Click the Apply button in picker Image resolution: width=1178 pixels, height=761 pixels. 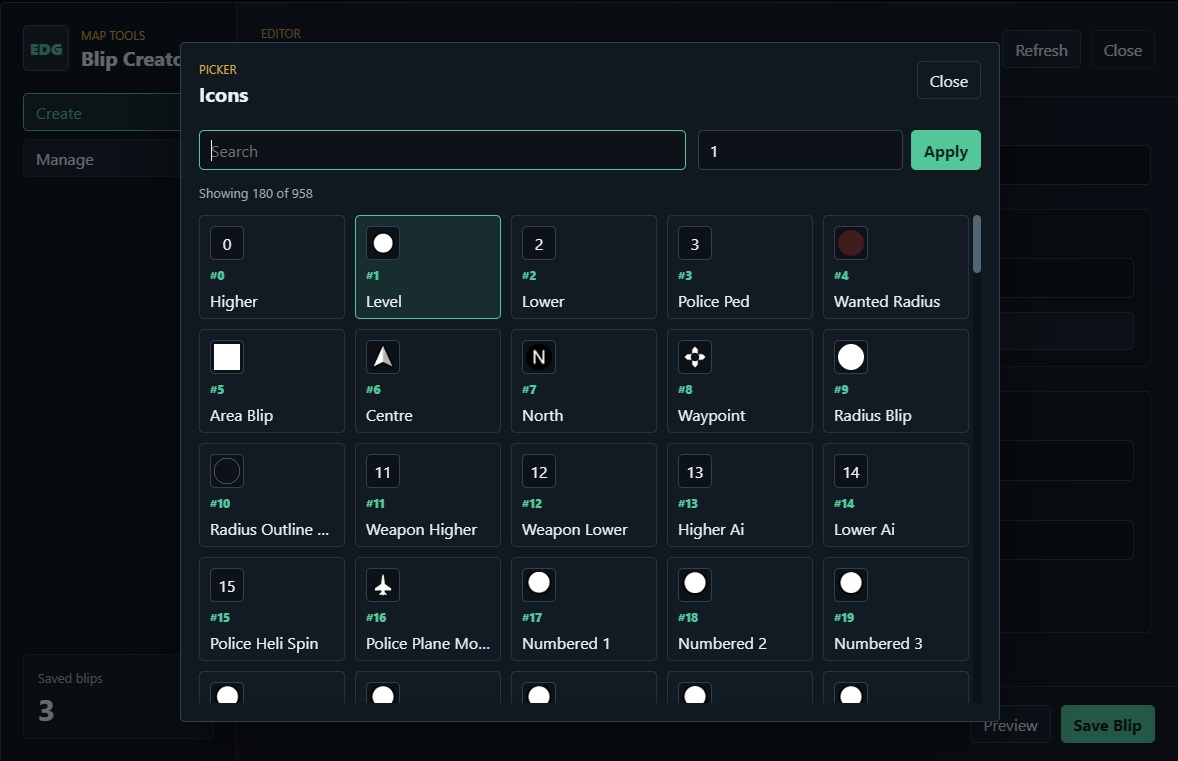[x=945, y=150]
